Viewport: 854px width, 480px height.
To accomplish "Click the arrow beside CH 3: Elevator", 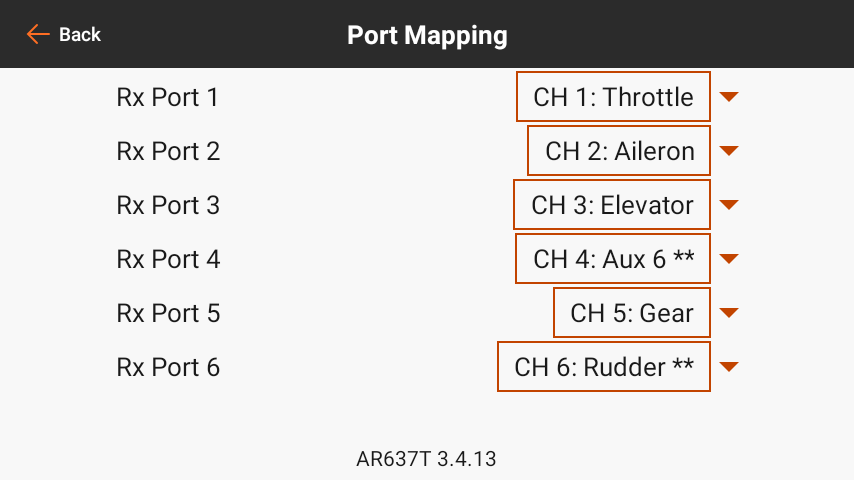I will click(x=729, y=205).
